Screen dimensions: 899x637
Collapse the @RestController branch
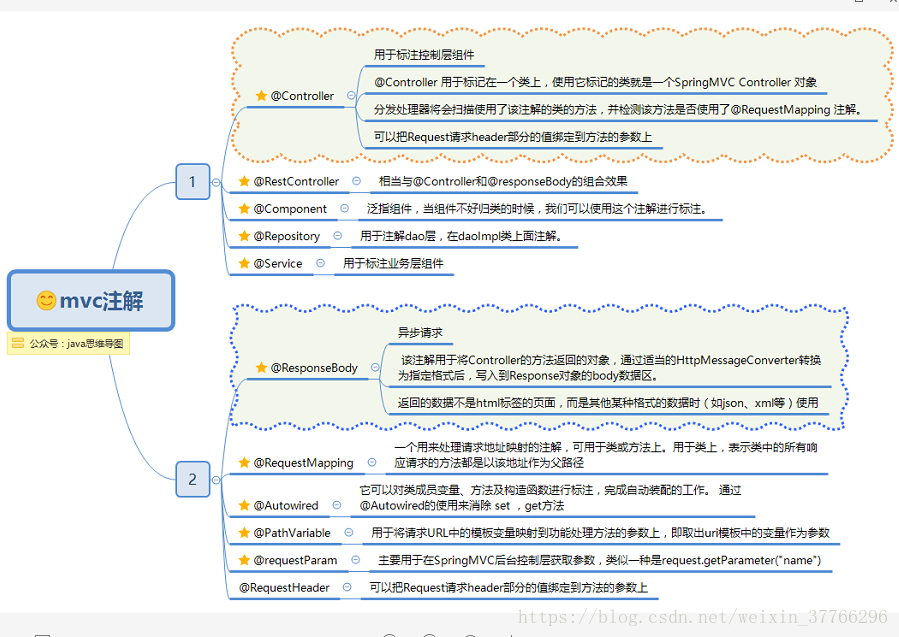click(356, 181)
